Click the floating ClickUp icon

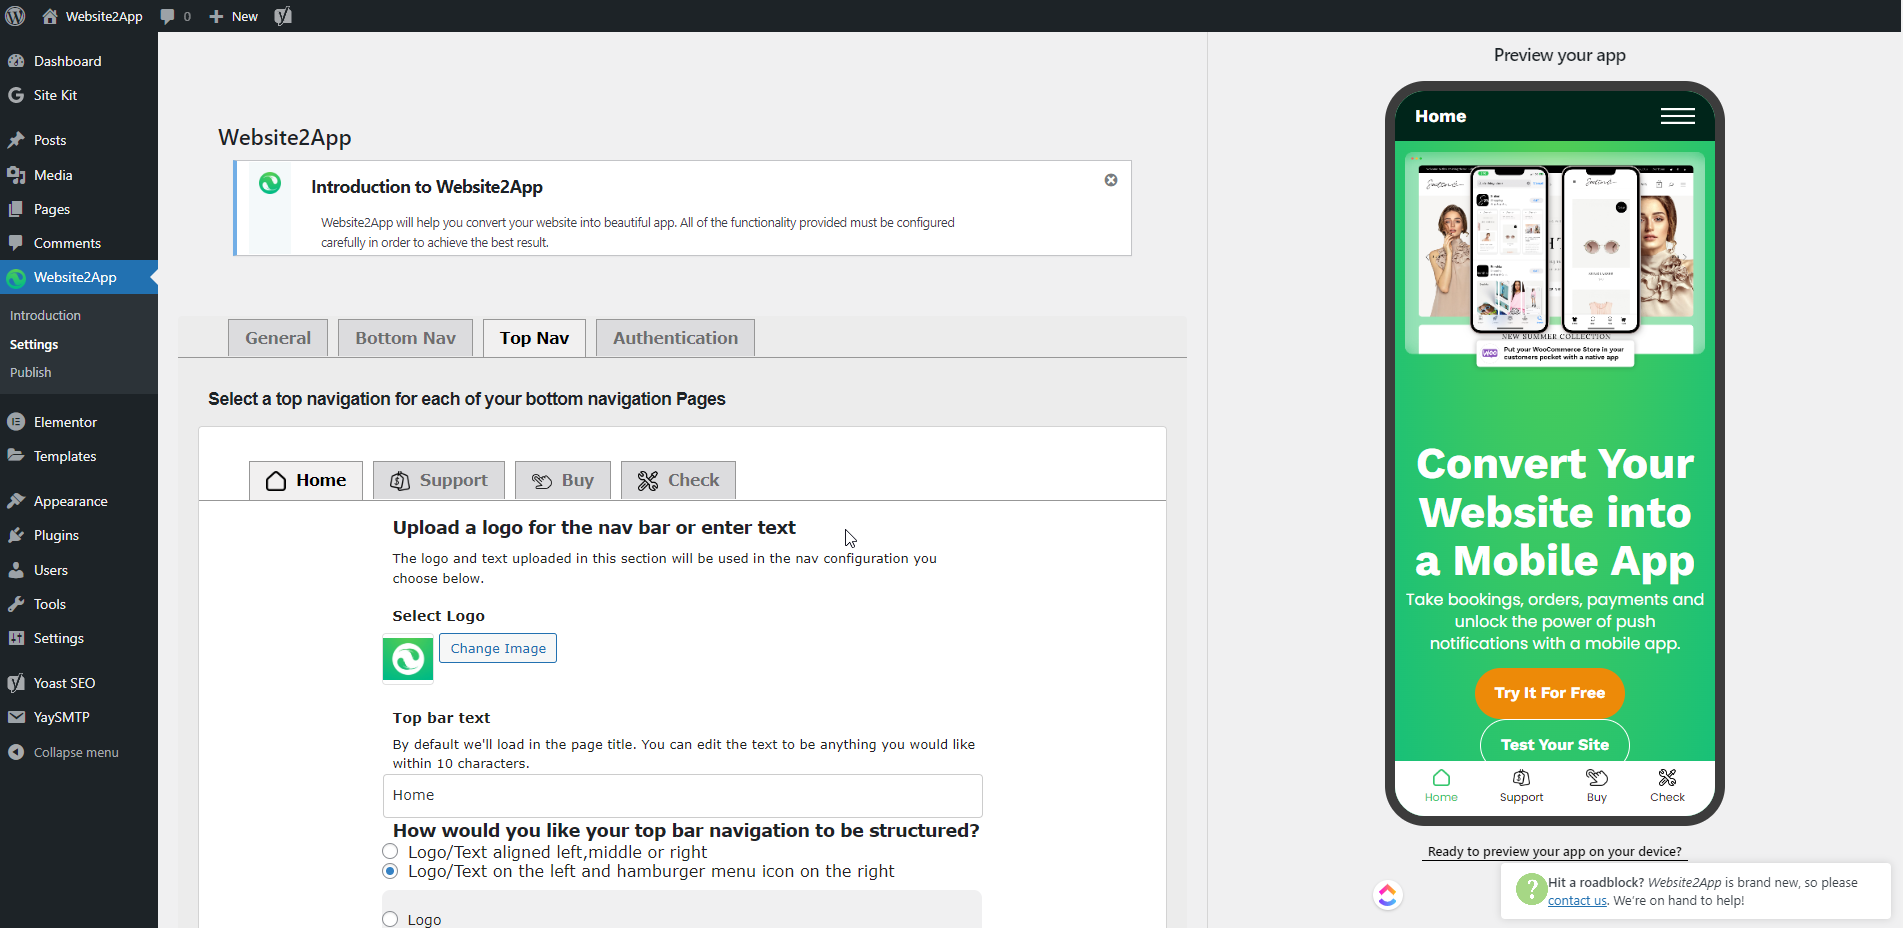pyautogui.click(x=1387, y=895)
